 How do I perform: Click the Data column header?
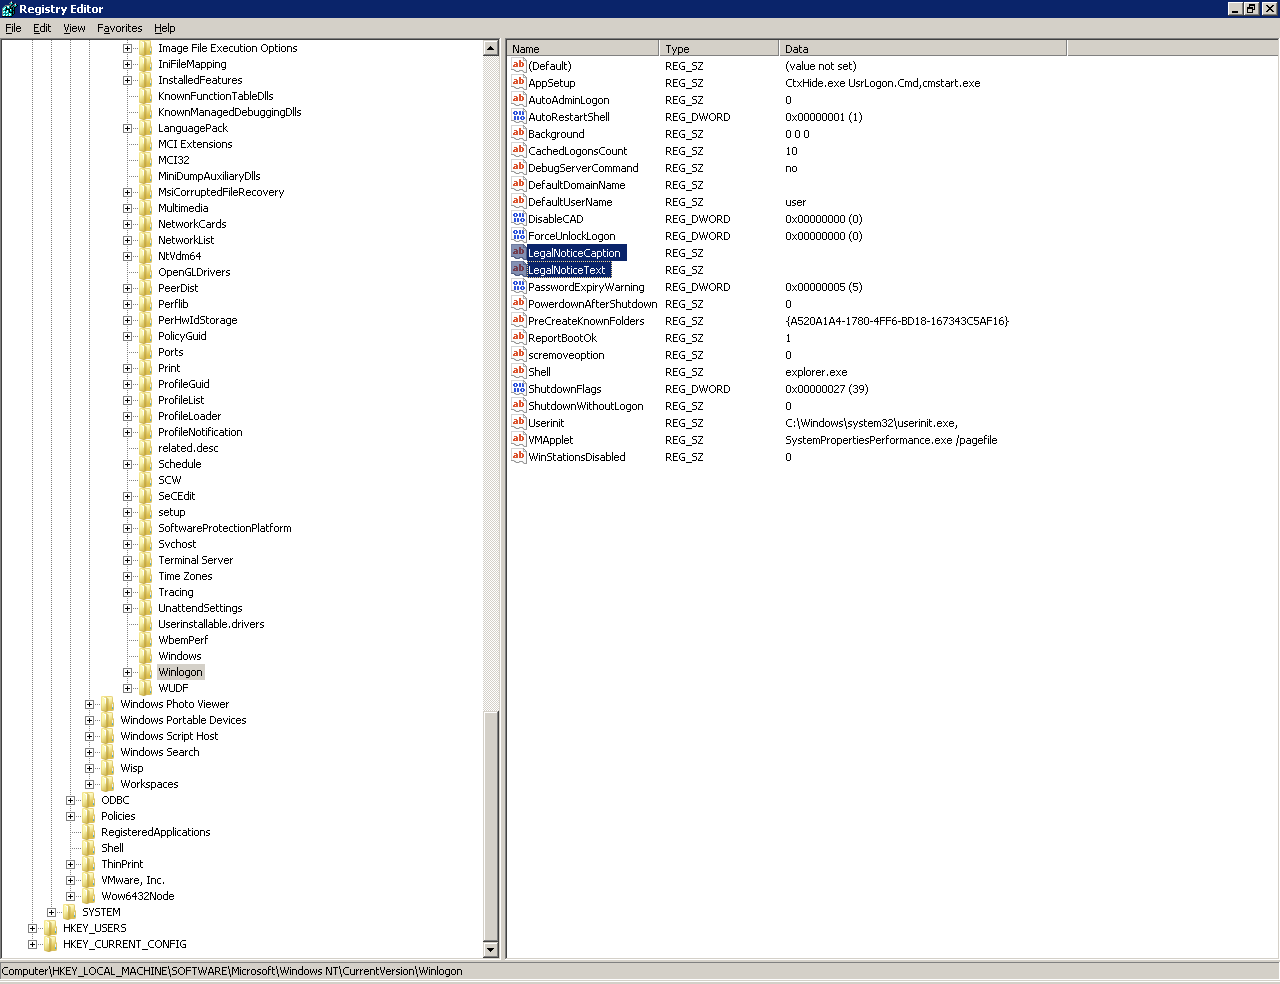coord(922,48)
